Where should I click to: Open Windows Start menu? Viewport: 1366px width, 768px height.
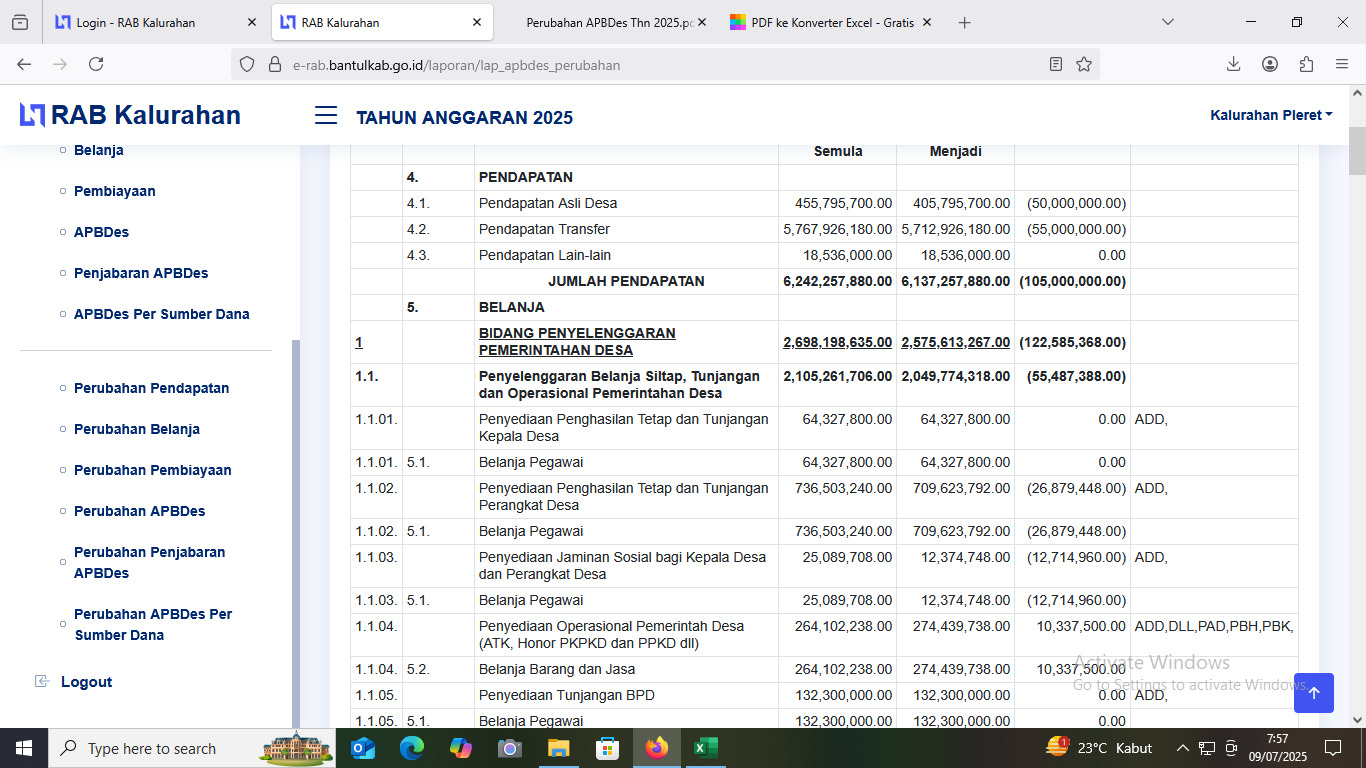(x=23, y=748)
